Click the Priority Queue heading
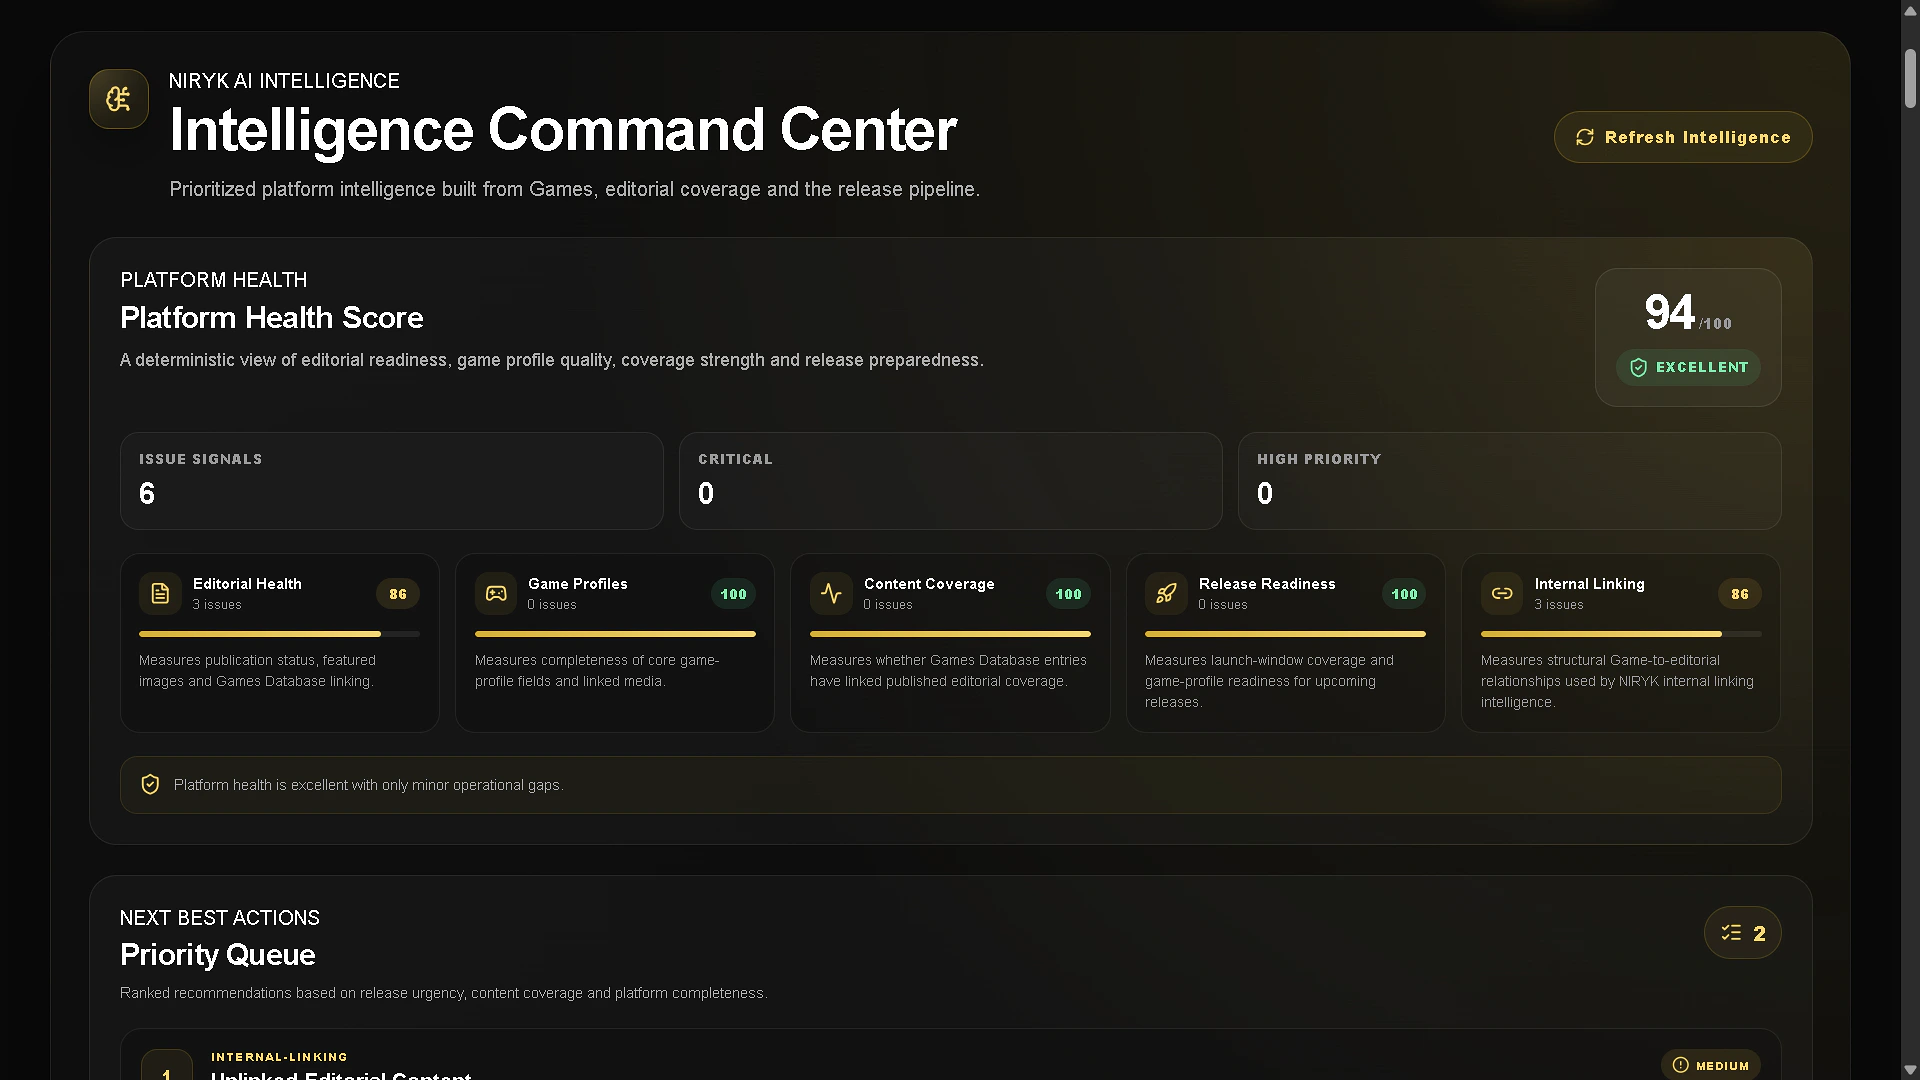Viewport: 1920px width, 1080px height. click(218, 955)
